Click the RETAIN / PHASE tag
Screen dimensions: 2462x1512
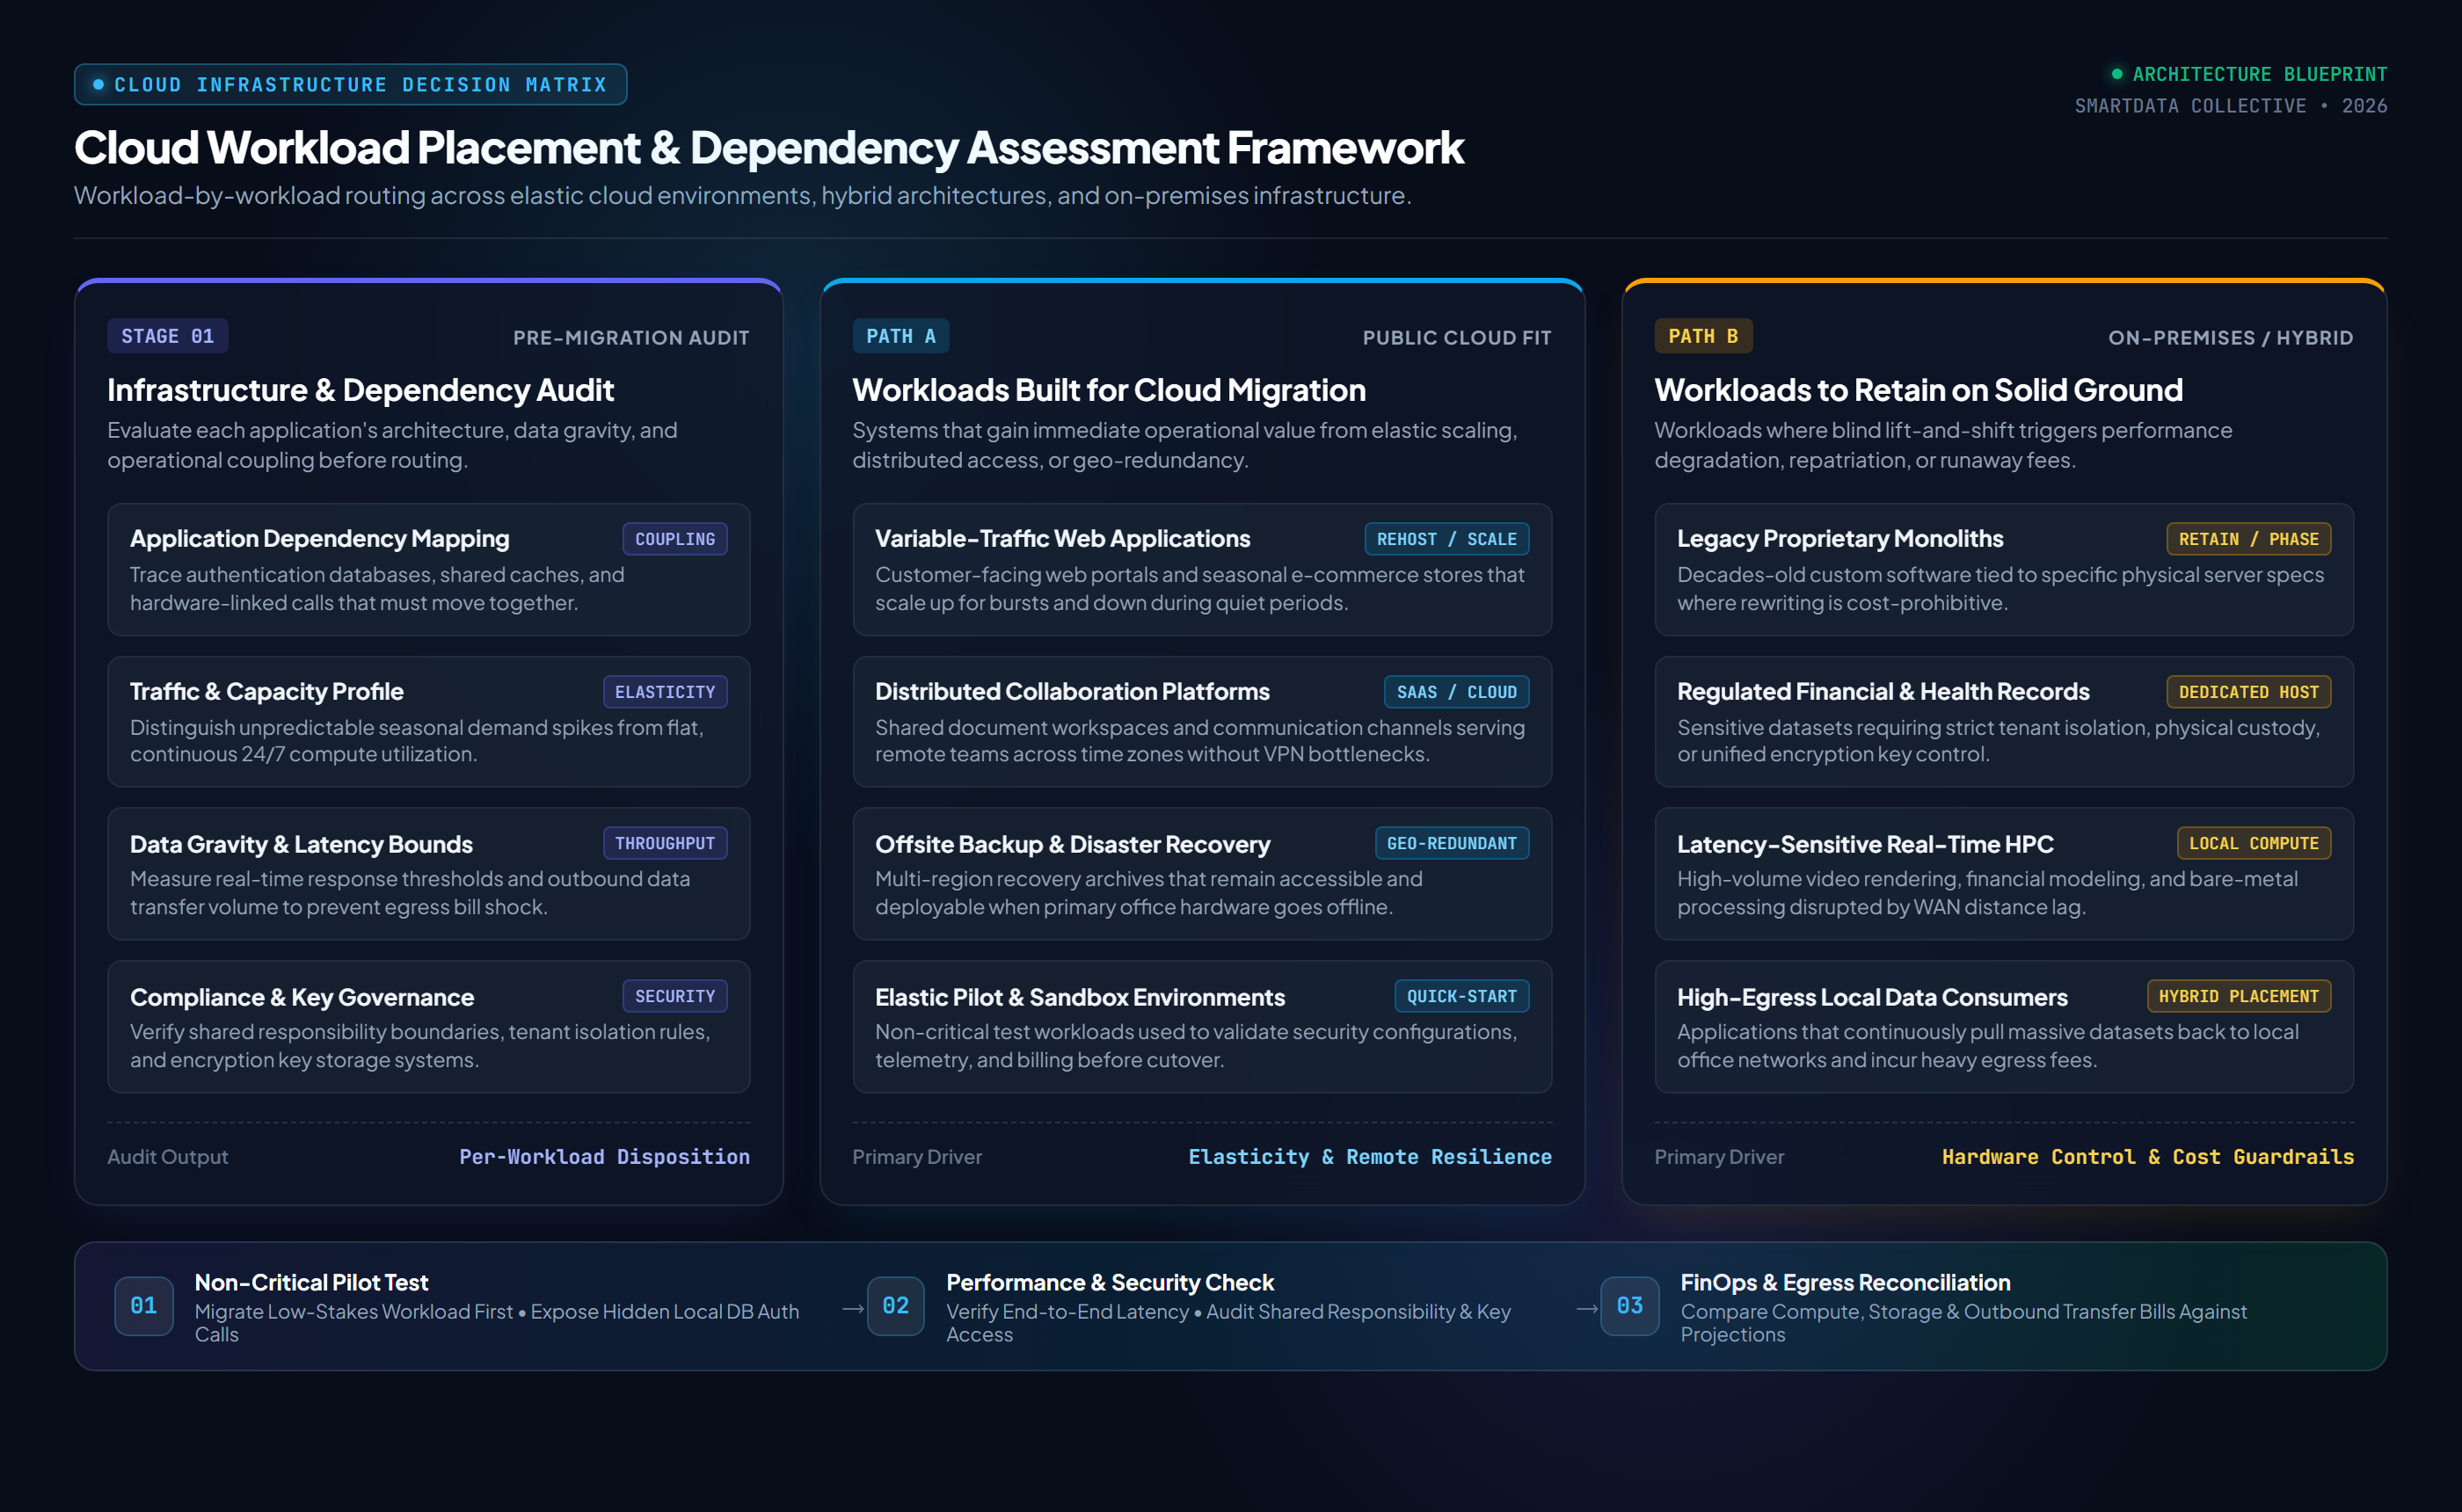[2248, 539]
